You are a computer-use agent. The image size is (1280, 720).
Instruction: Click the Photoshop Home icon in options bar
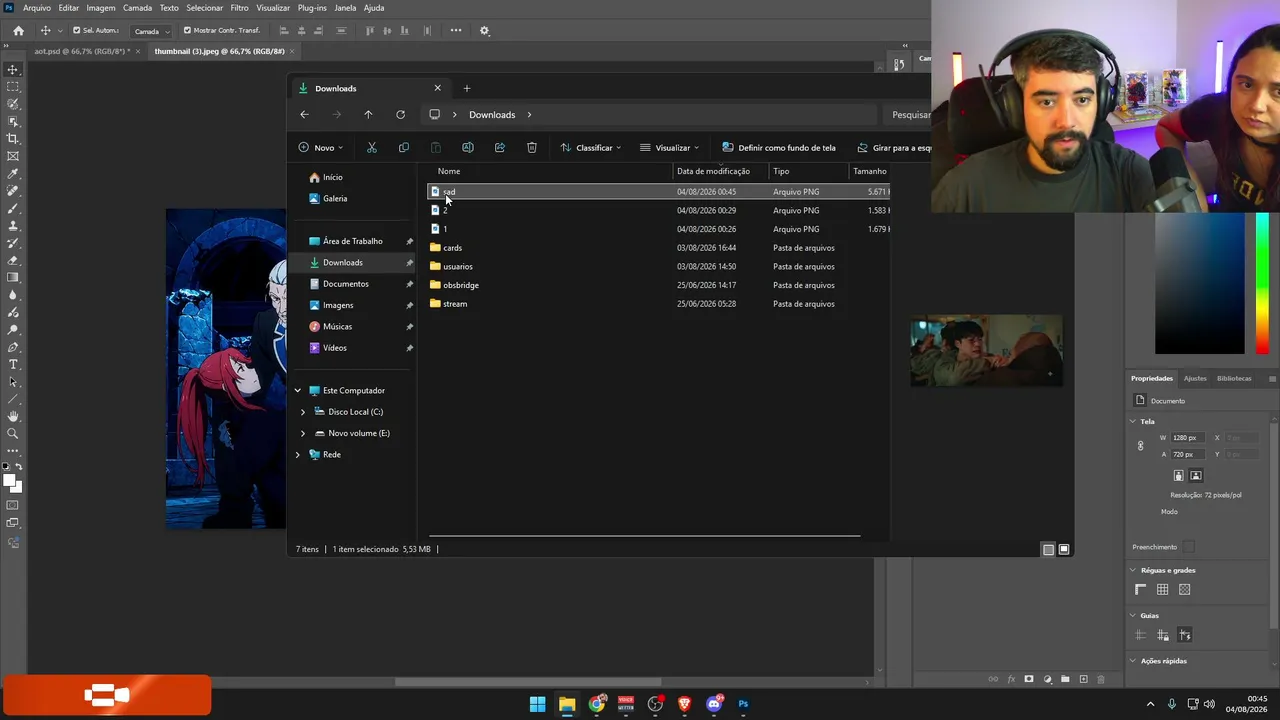(18, 30)
